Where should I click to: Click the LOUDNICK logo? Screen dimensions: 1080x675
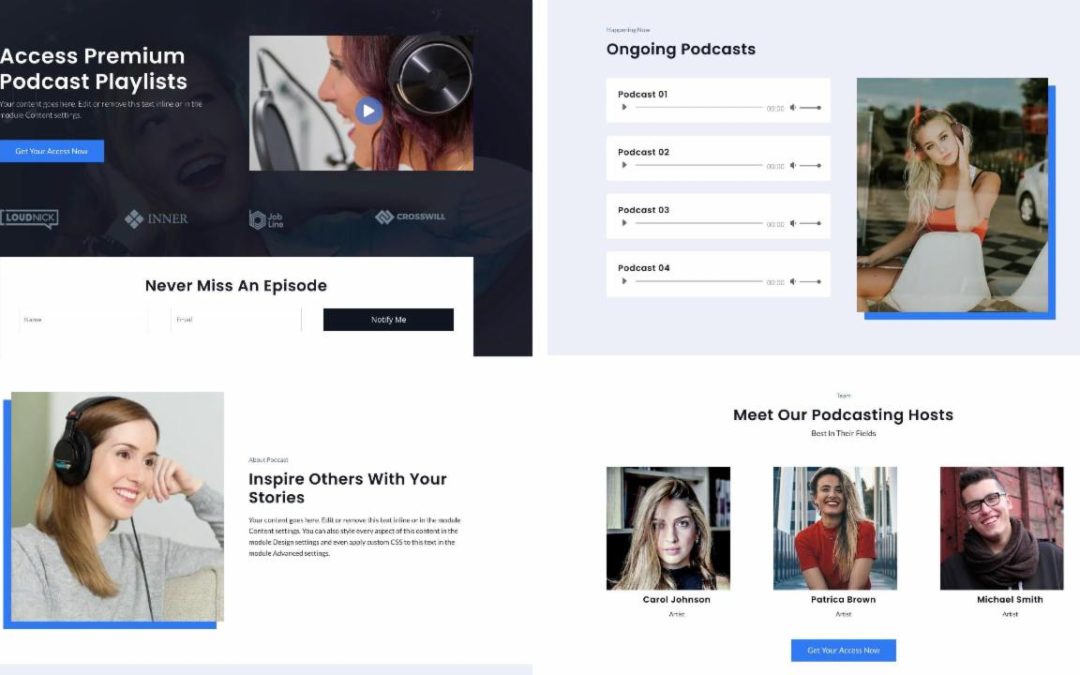29,218
